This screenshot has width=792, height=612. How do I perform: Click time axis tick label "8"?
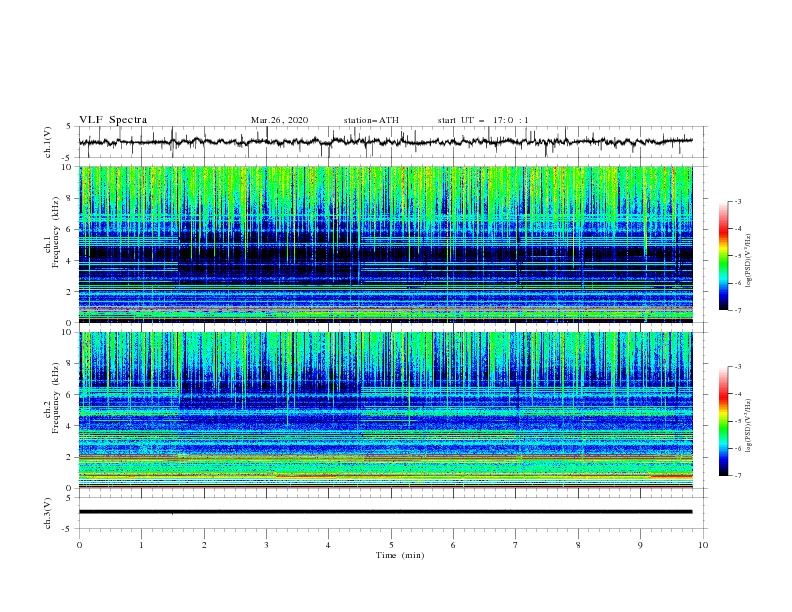coord(578,545)
